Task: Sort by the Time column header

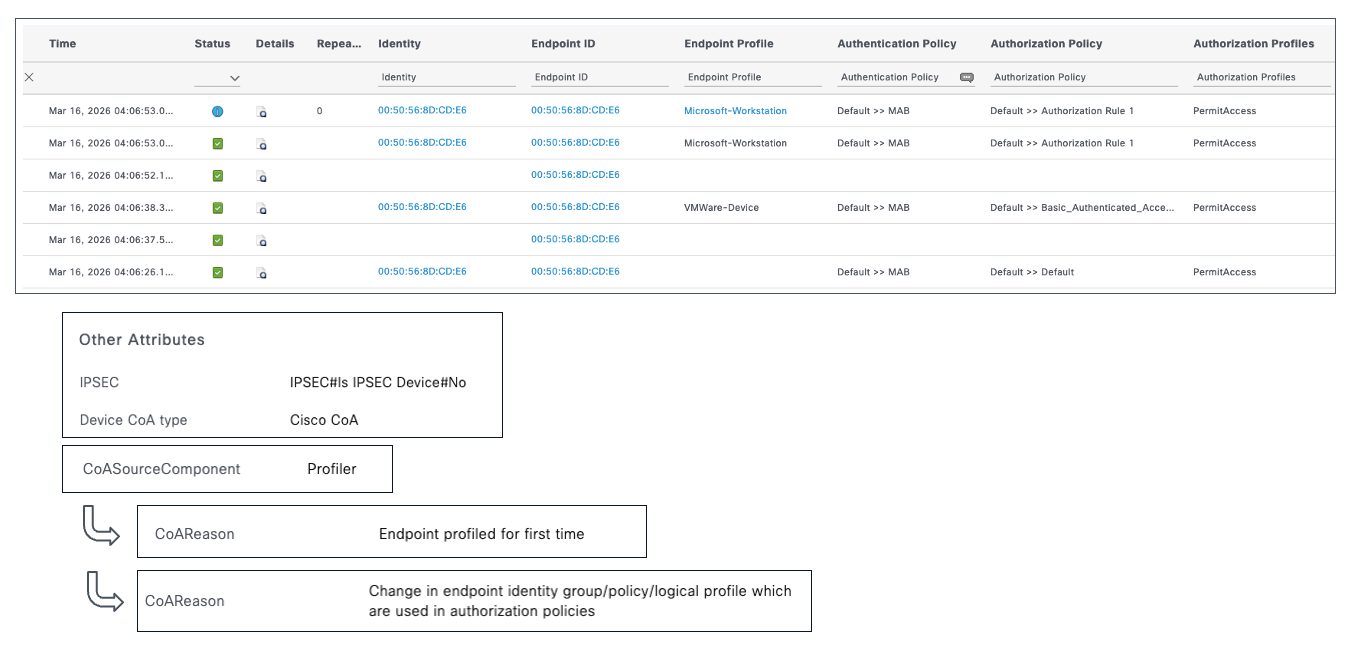Action: [x=62, y=44]
